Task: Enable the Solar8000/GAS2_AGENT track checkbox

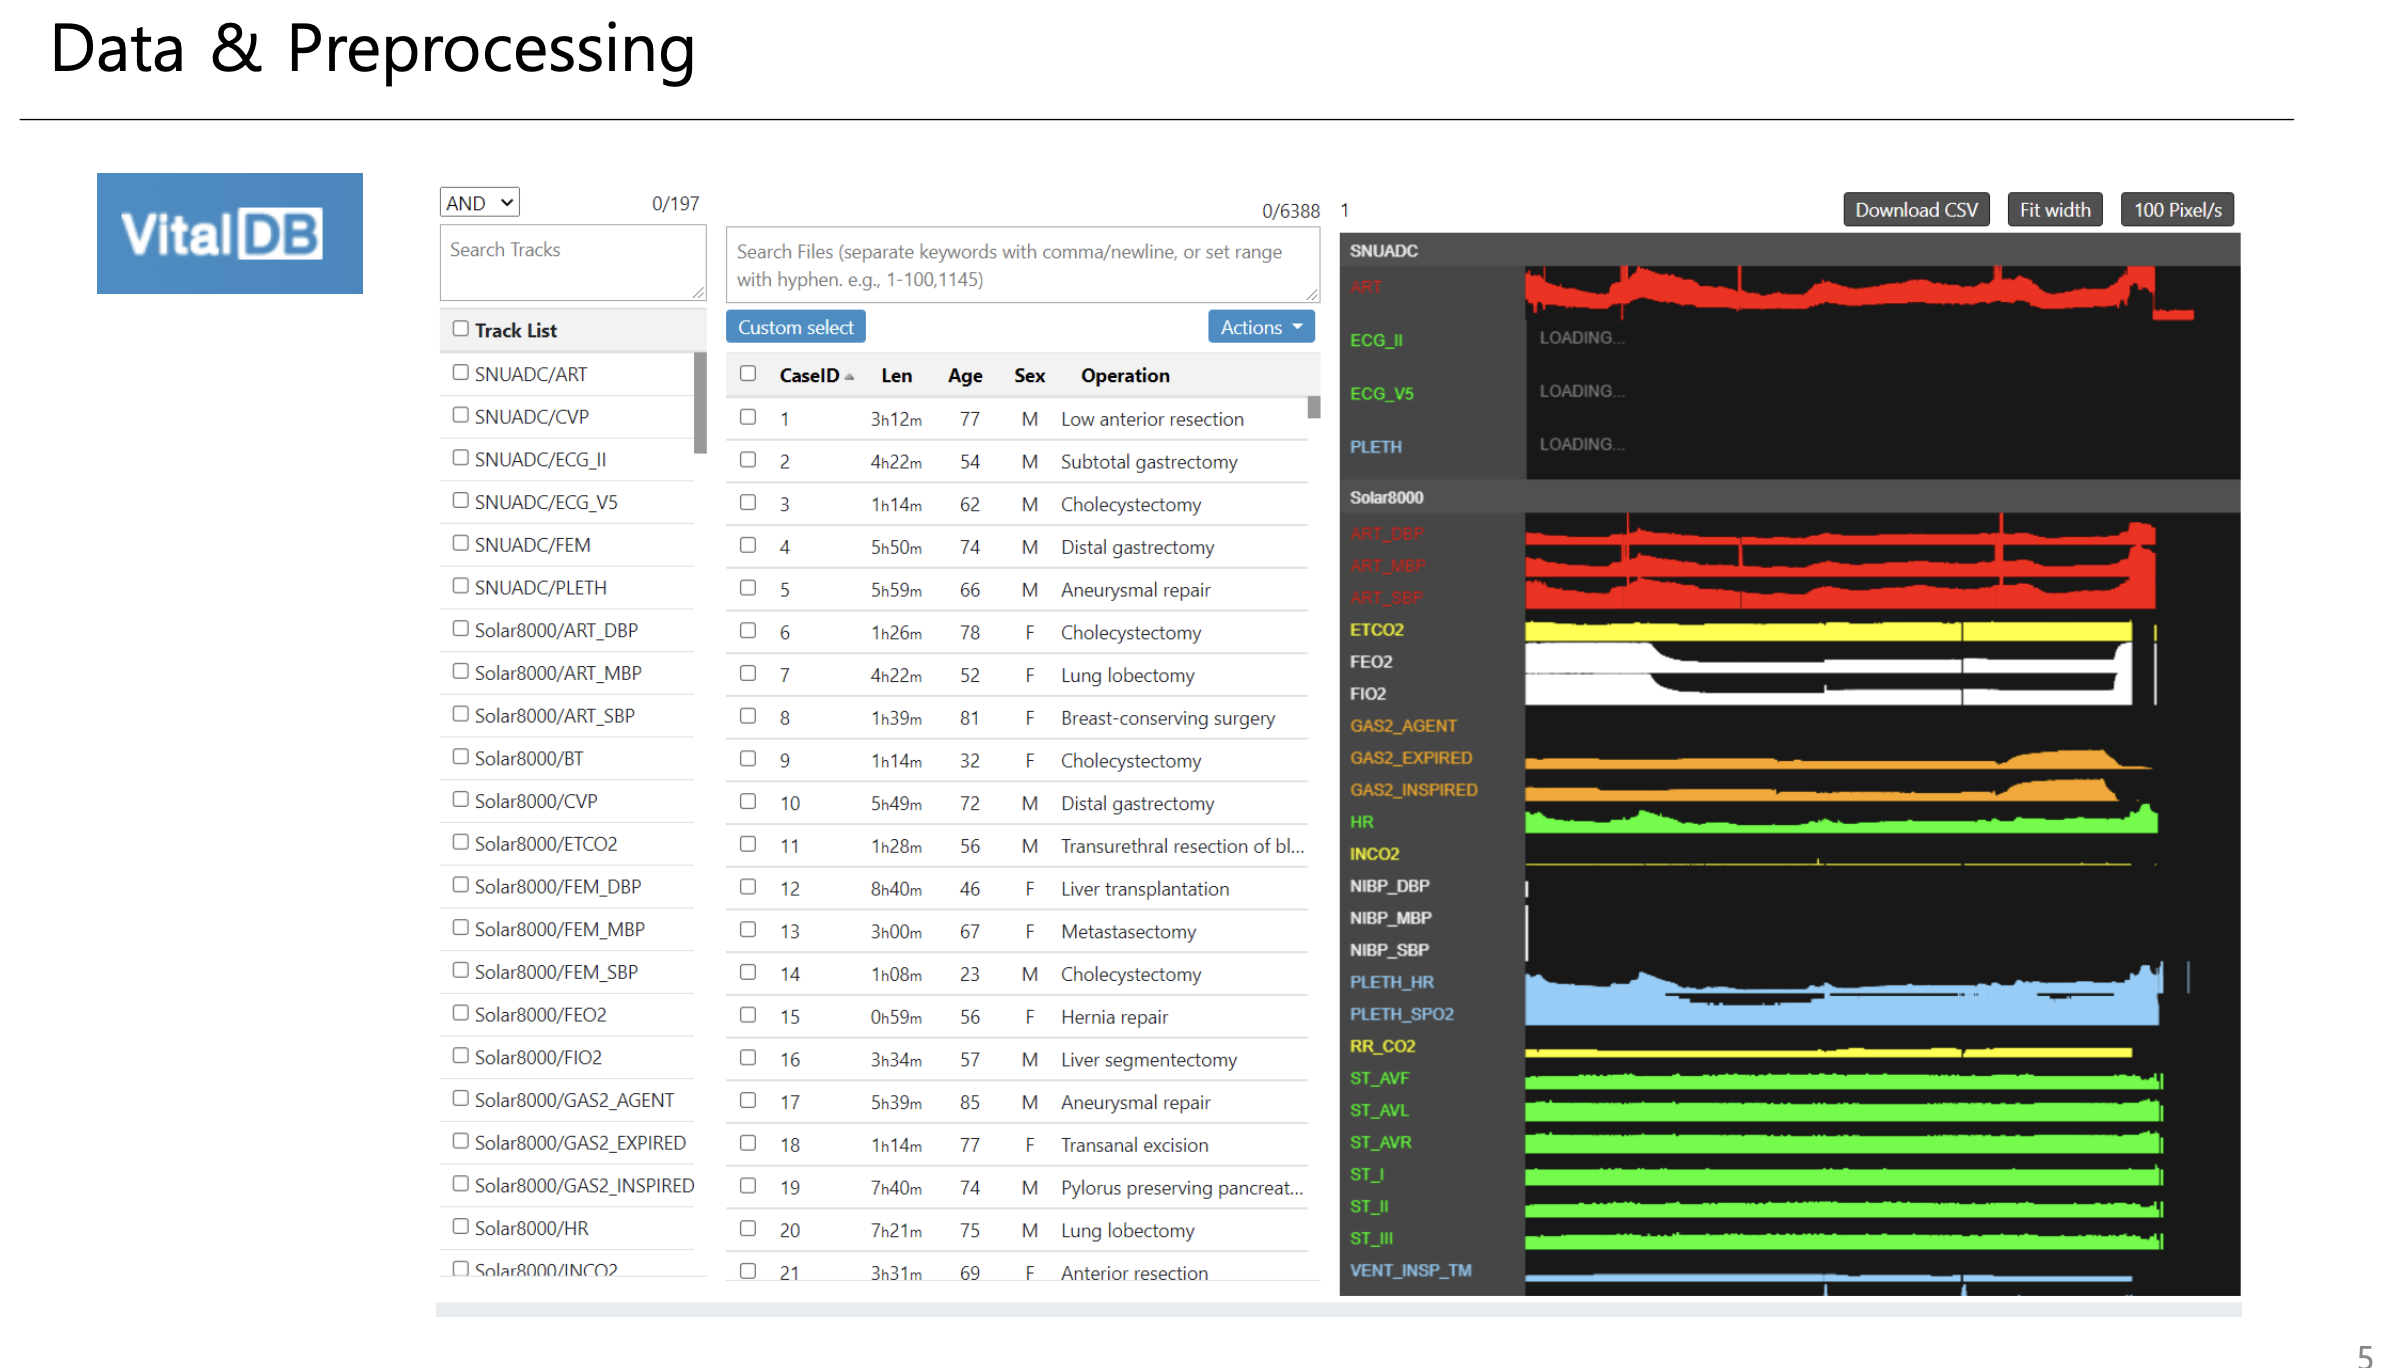Action: [x=460, y=1099]
